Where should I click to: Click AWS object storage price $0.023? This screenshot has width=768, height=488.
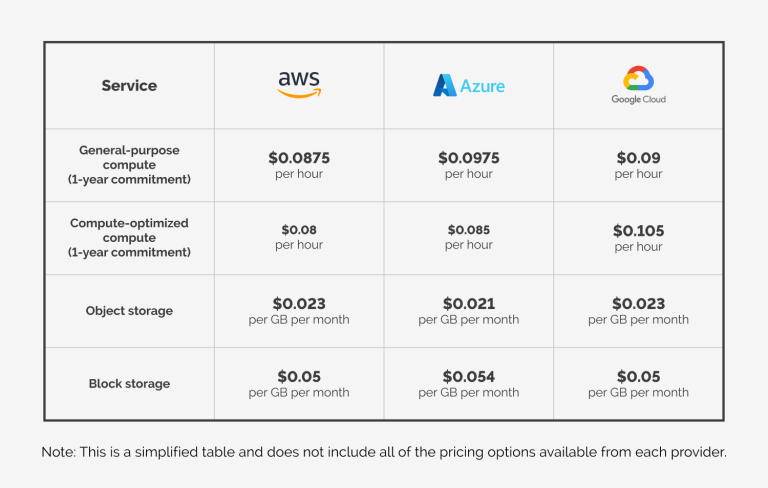pyautogui.click(x=299, y=304)
